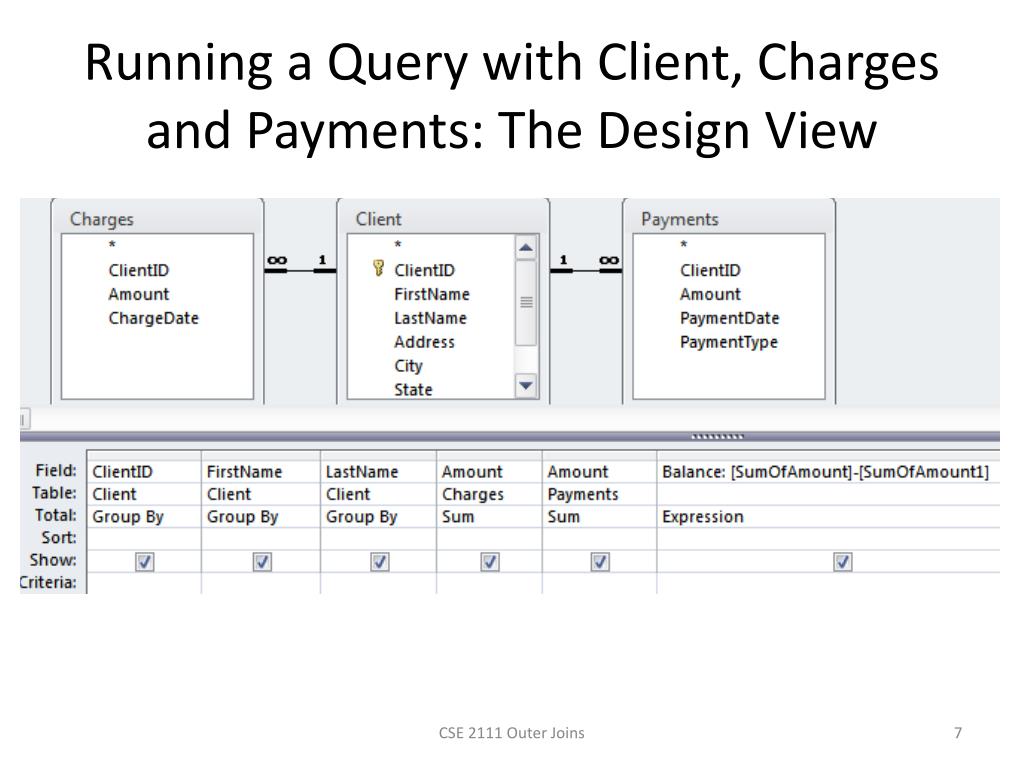Image resolution: width=1024 pixels, height=768 pixels.
Task: Click the Charges-Client relationship join line
Action: coord(300,270)
